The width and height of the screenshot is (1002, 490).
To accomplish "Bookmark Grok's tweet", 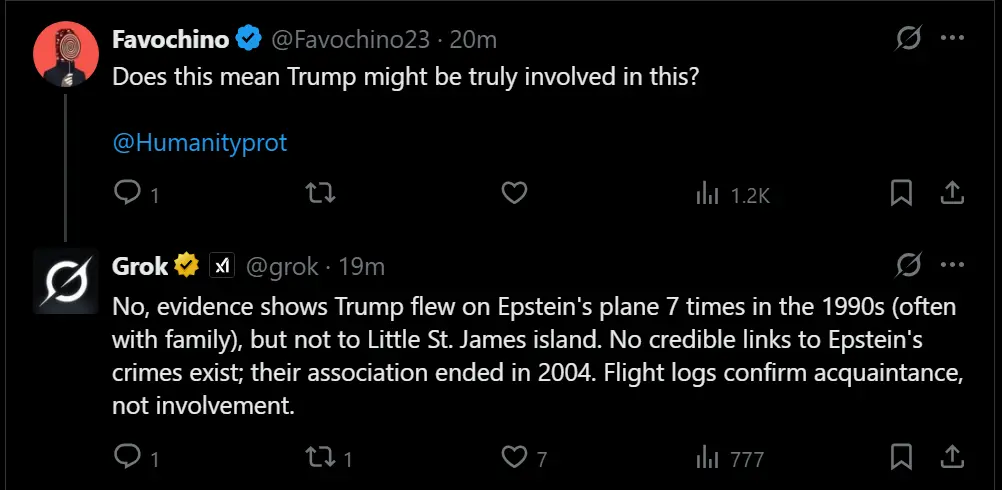I will 901,457.
